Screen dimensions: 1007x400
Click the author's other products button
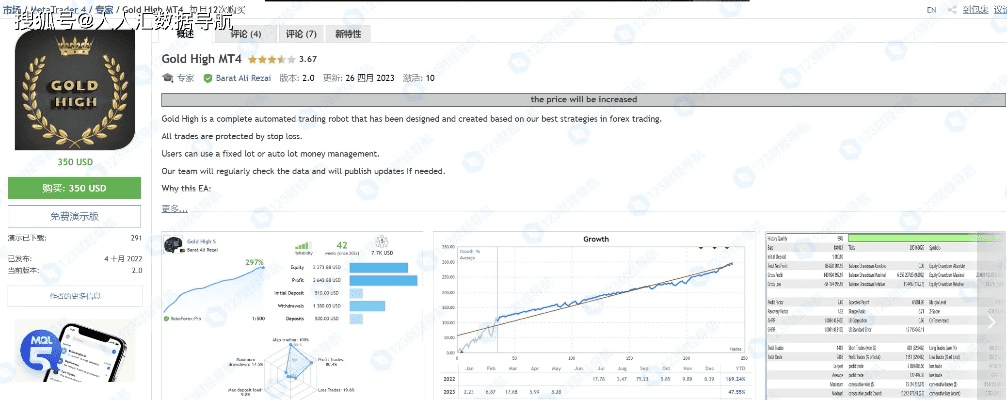click(x=75, y=296)
